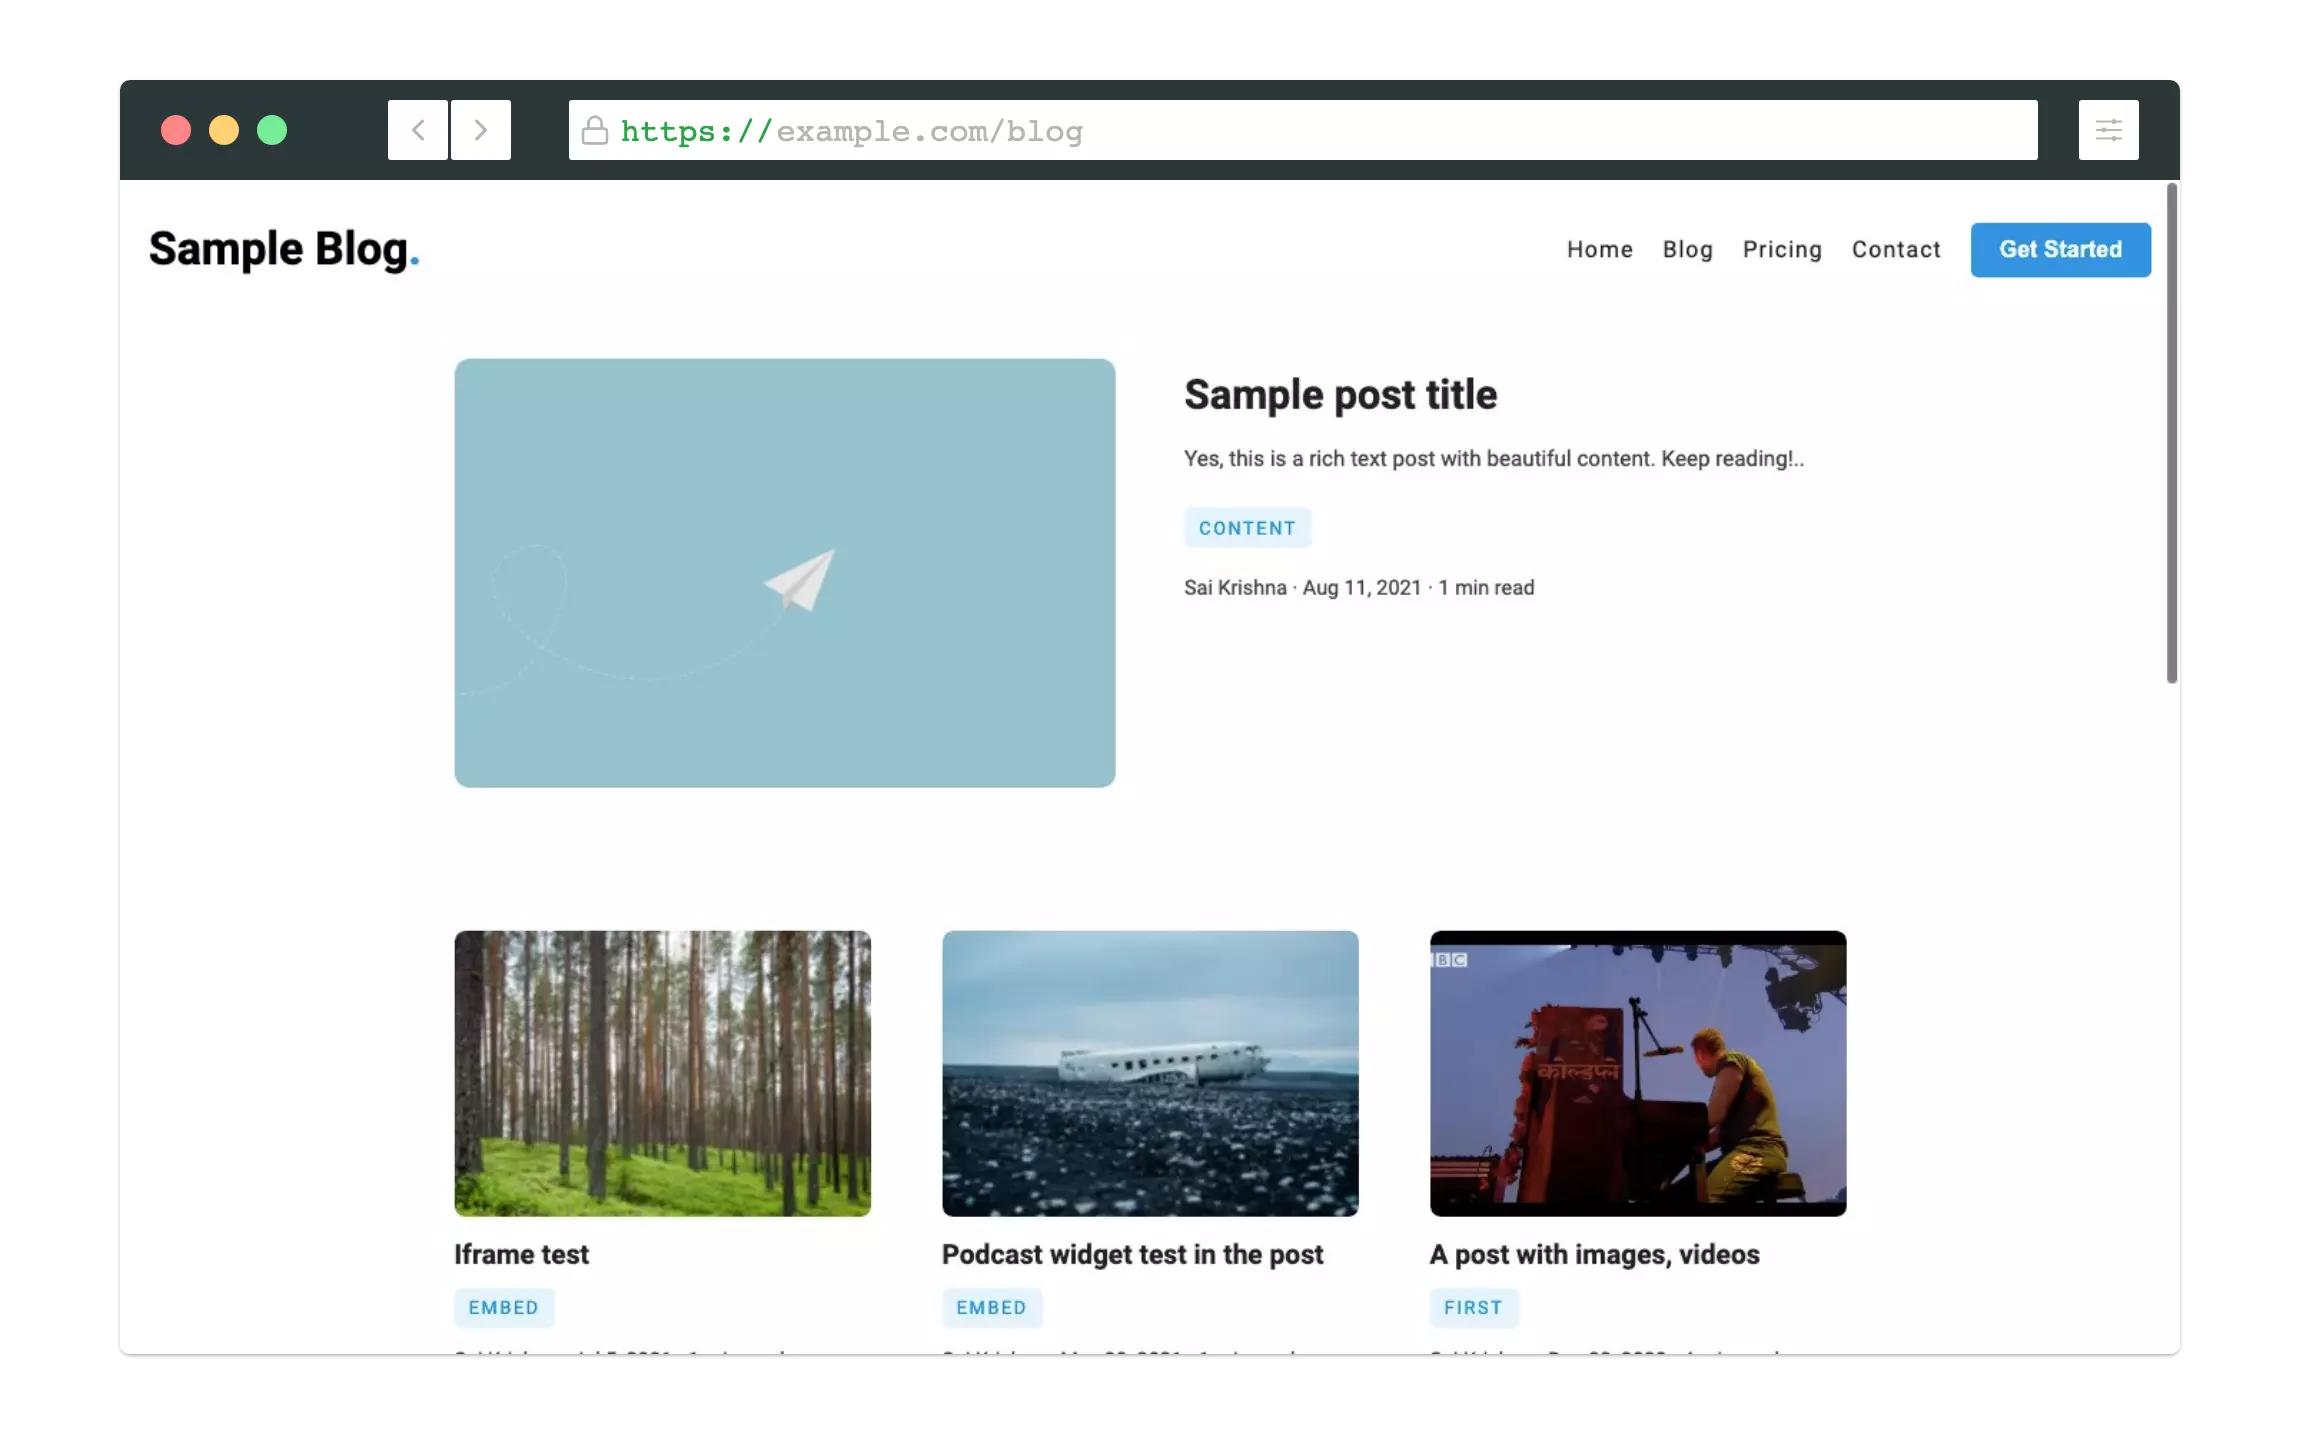This screenshot has height=1434, width=2300.
Task: Click the red window close dot
Action: 176,130
